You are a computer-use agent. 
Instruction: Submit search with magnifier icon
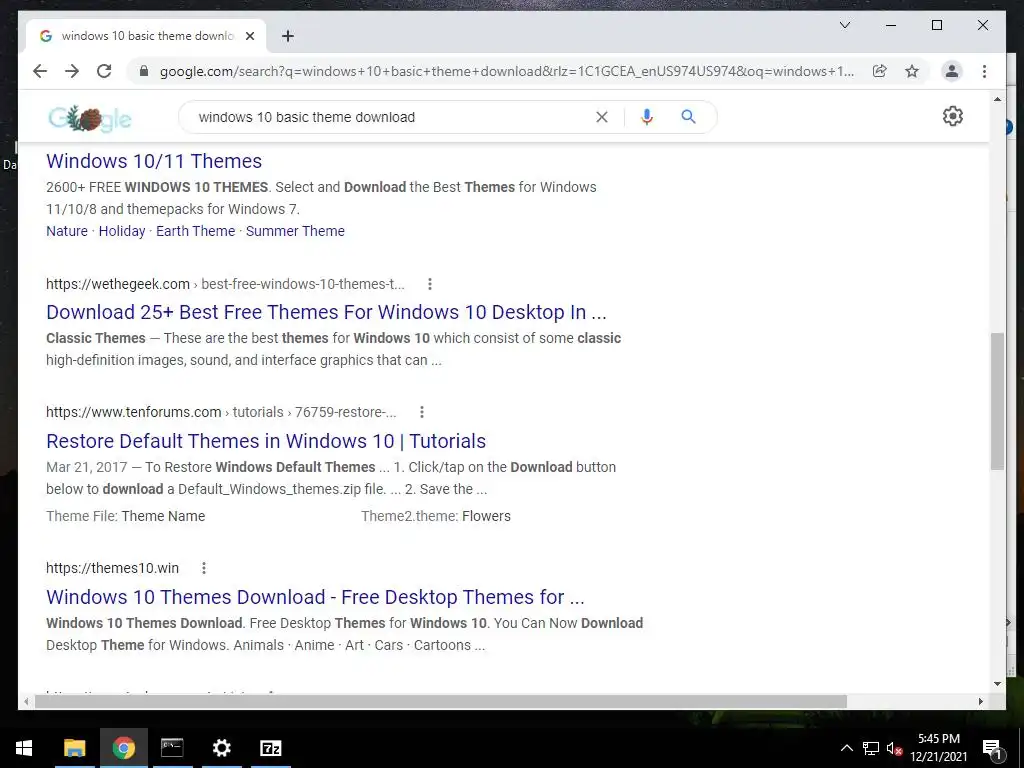pyautogui.click(x=688, y=117)
